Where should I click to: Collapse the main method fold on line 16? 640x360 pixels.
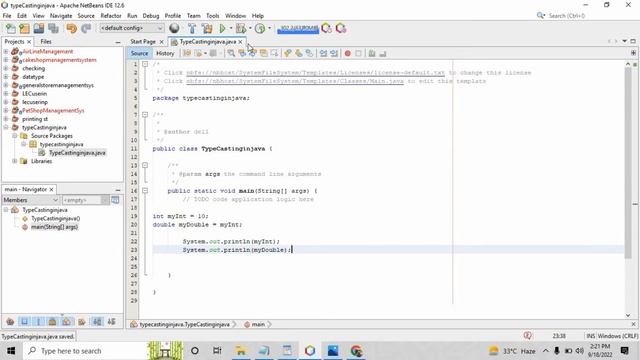145,191
